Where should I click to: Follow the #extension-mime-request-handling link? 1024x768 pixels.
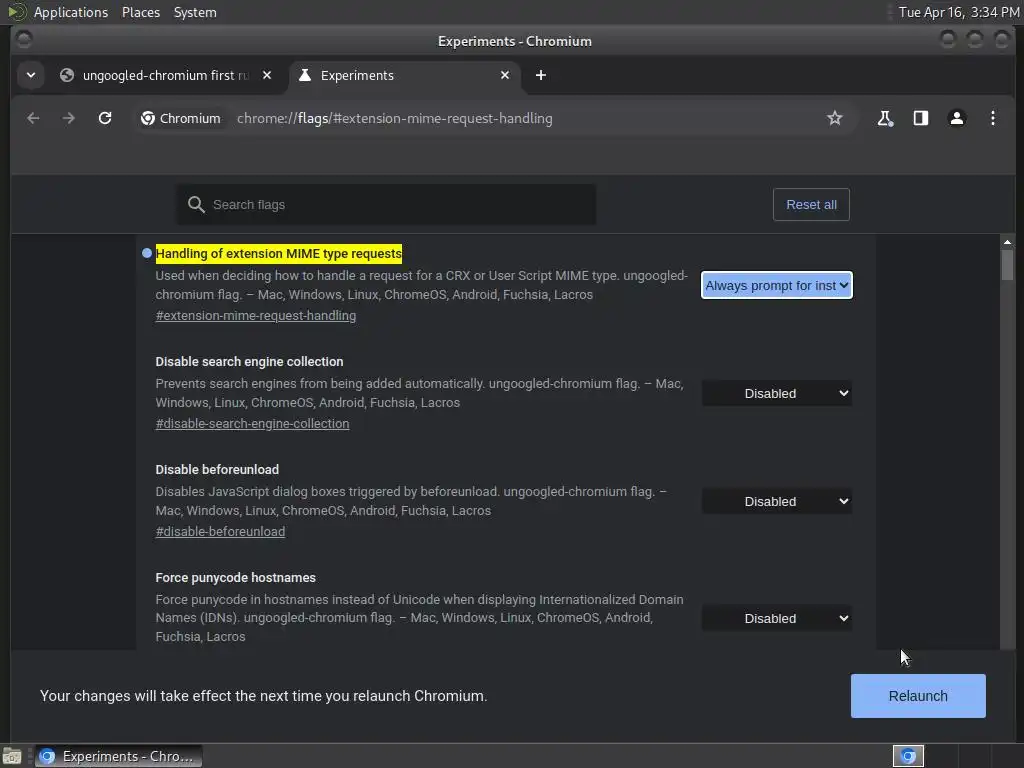point(255,315)
